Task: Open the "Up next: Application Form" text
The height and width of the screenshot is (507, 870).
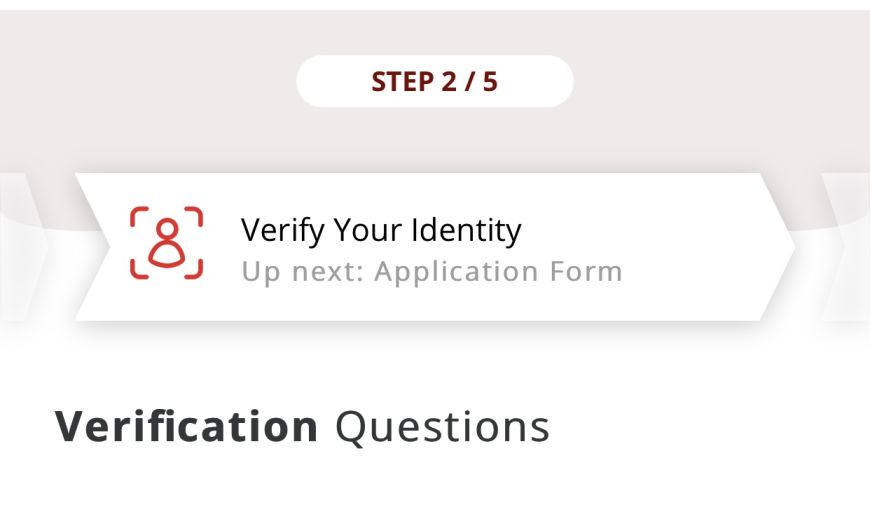Action: click(432, 272)
